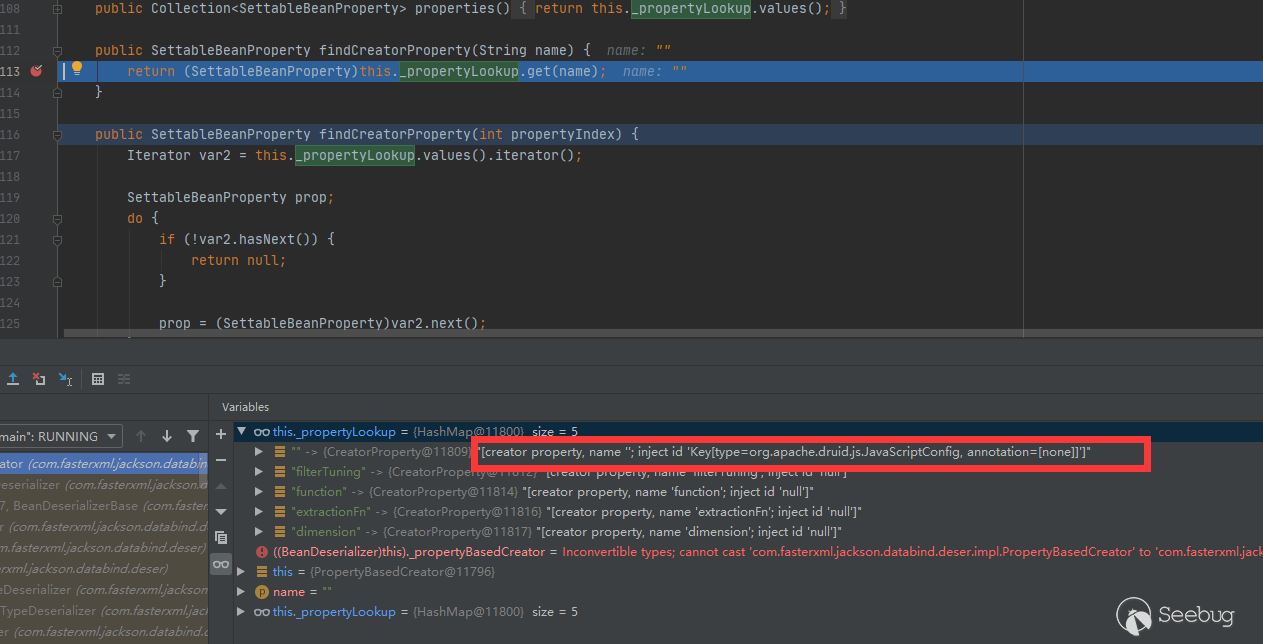
Task: Toggle the breakpoint on line 113
Action: [x=36, y=71]
